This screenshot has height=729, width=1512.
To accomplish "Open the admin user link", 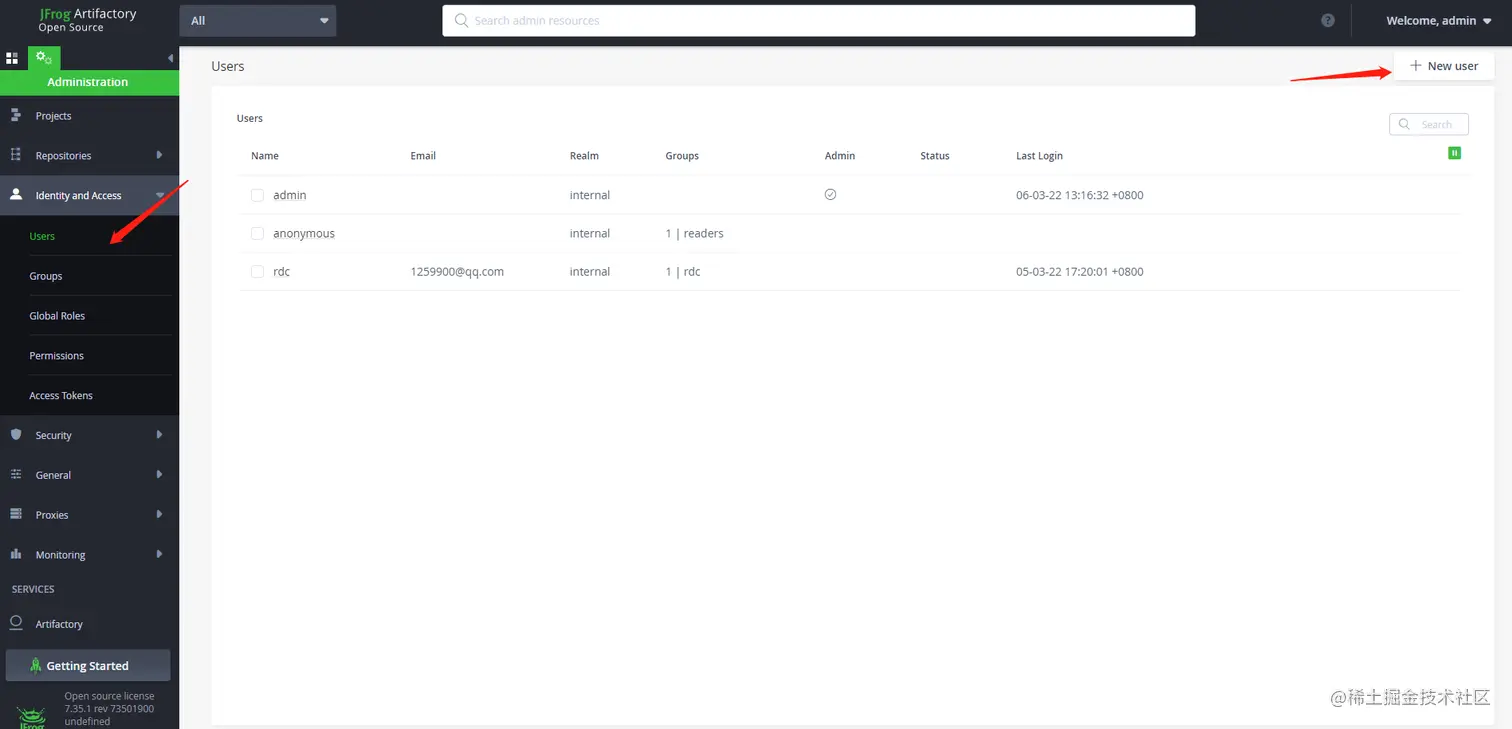I will coord(290,195).
